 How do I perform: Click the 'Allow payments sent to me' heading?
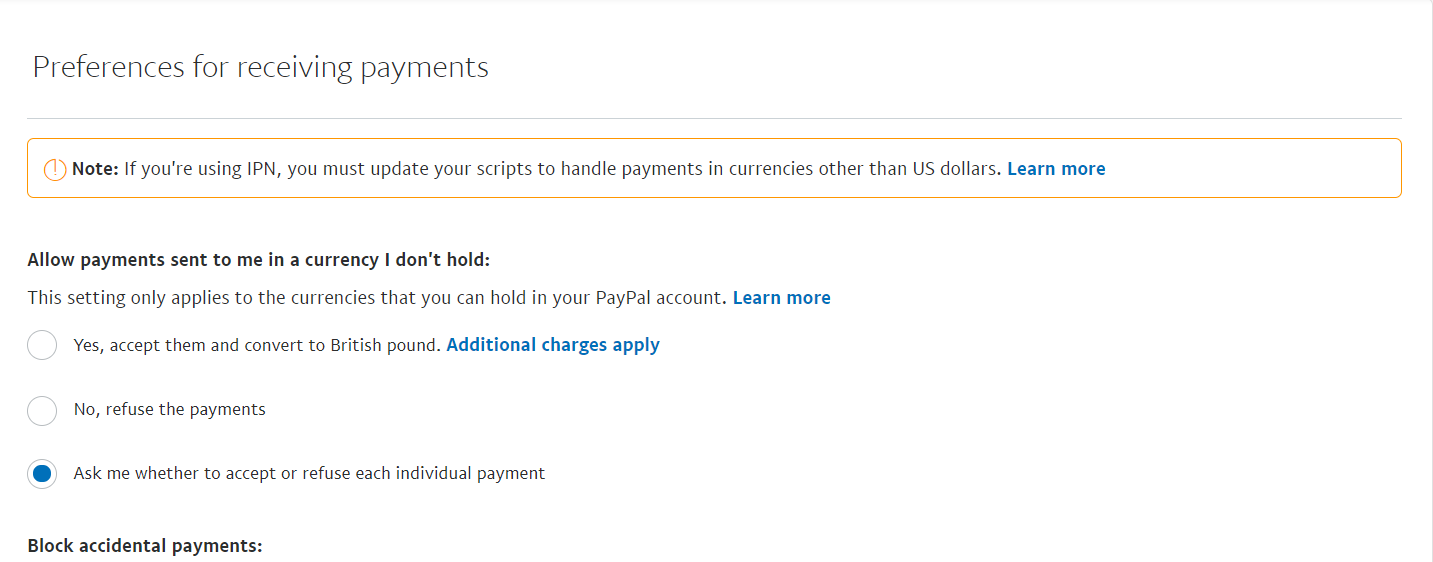click(259, 261)
